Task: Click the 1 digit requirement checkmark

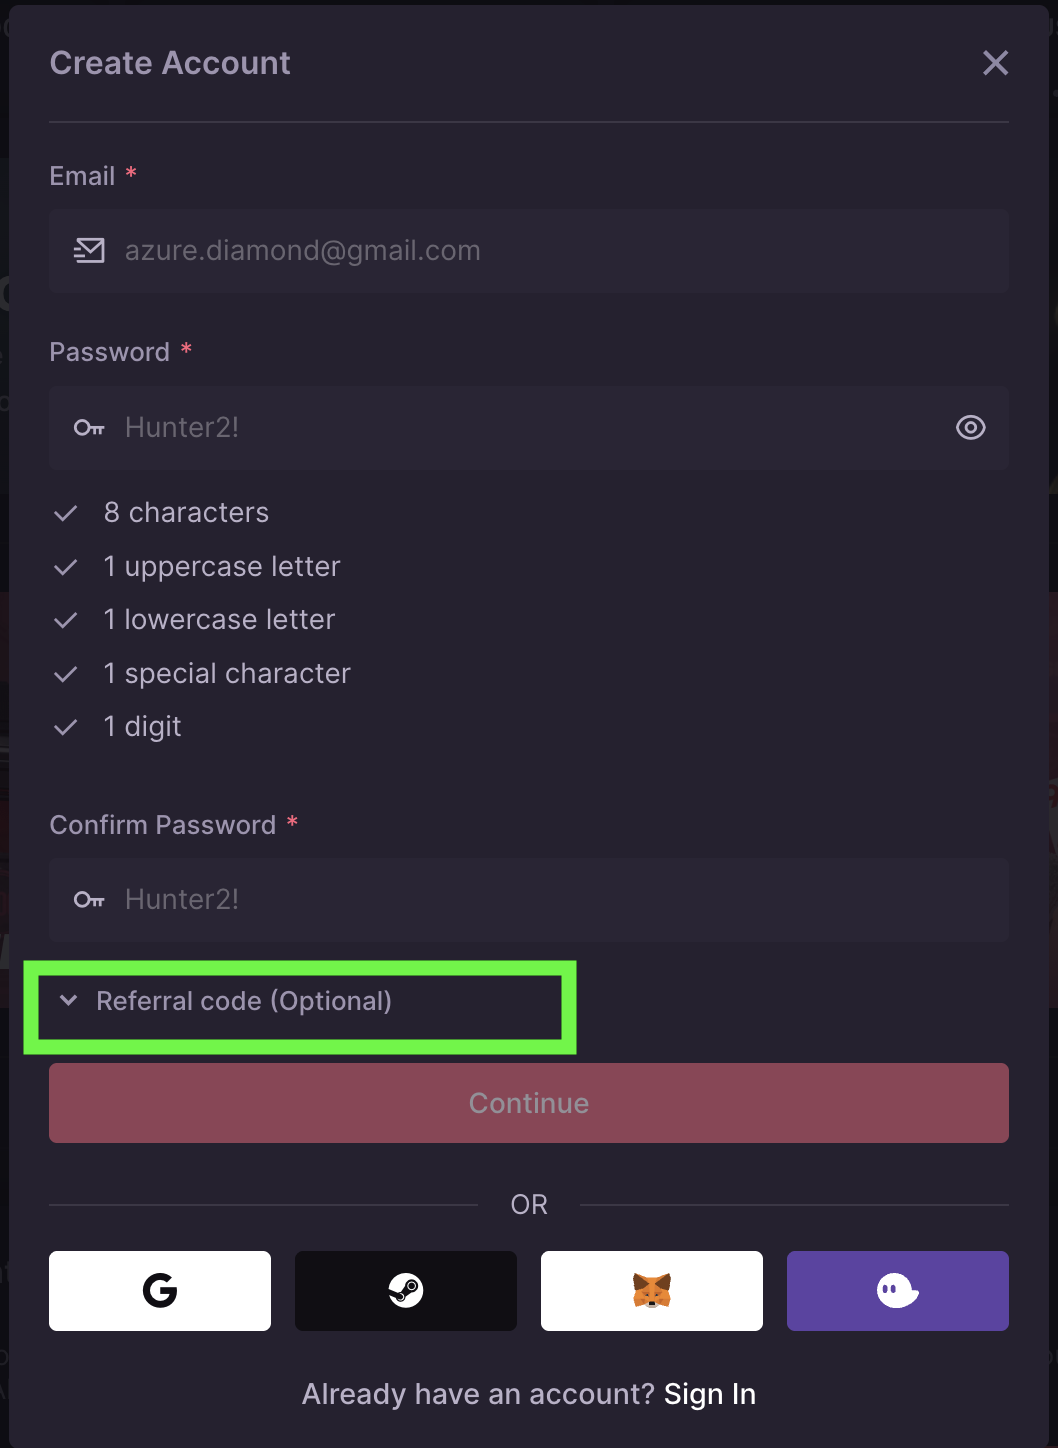Action: [x=66, y=726]
